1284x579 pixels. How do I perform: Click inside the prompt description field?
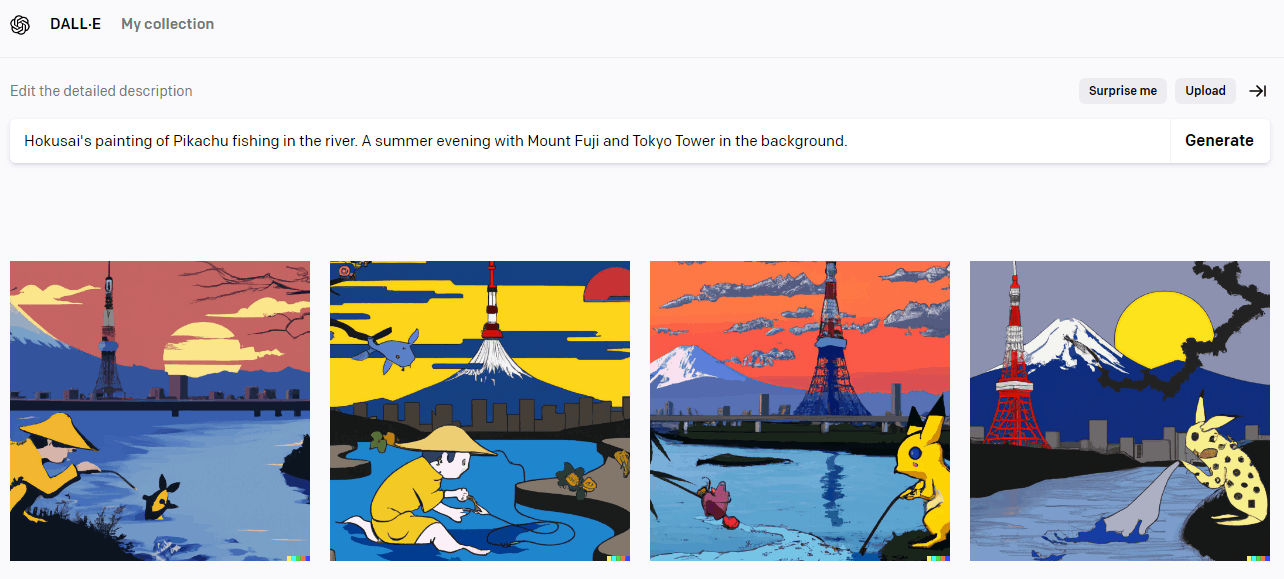[x=590, y=141]
